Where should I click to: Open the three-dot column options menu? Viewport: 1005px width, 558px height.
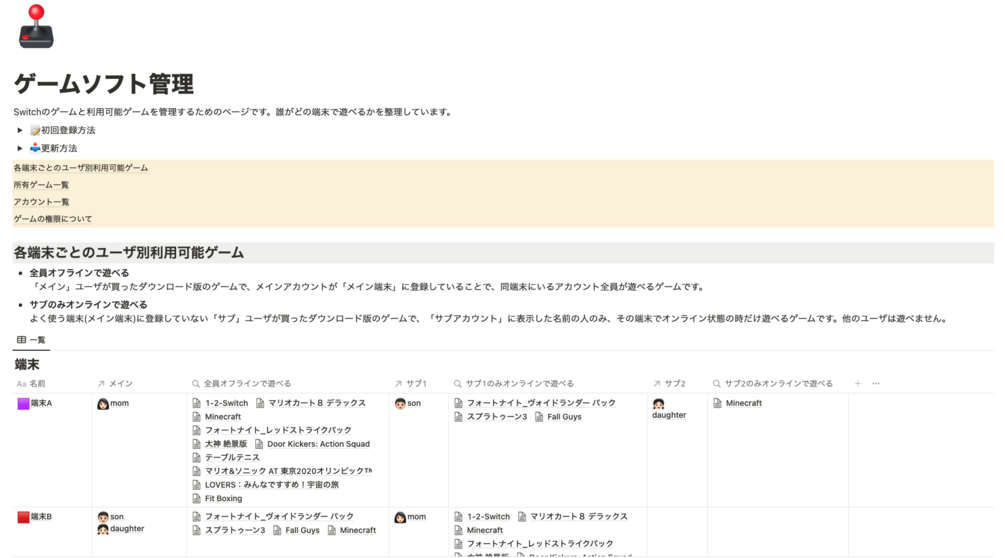(876, 384)
